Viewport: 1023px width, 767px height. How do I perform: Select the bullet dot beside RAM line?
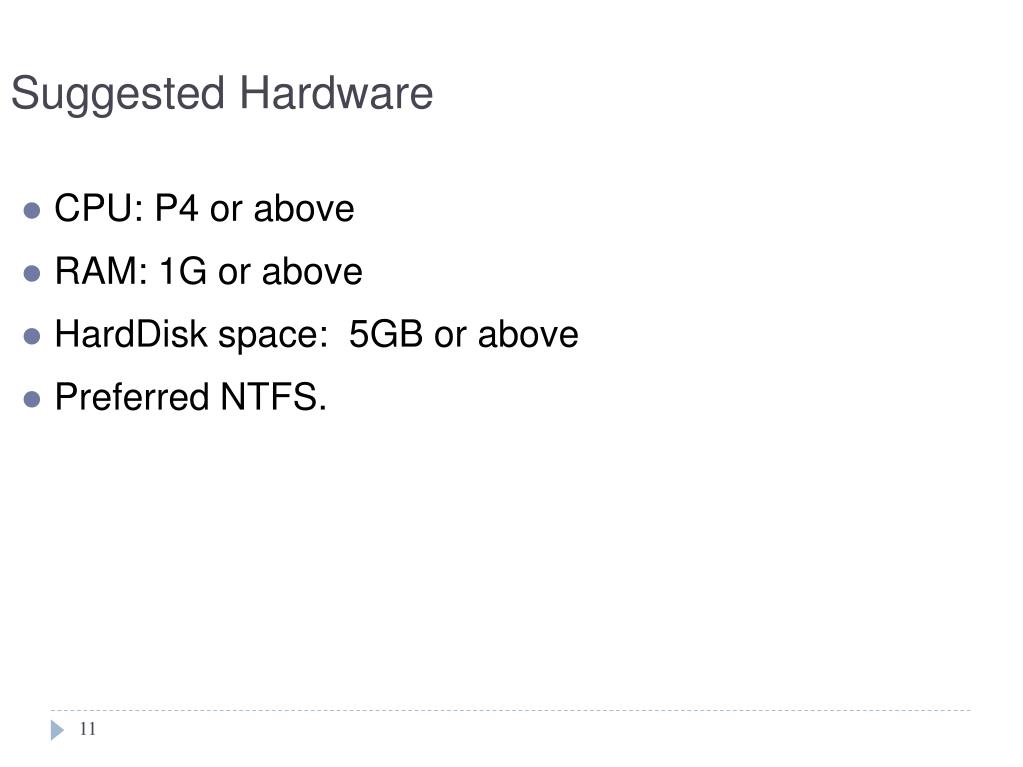pyautogui.click(x=32, y=273)
